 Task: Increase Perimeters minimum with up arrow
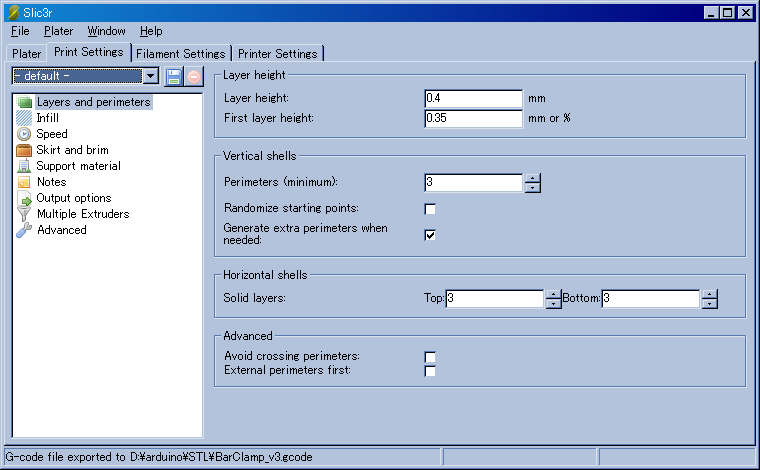[x=533, y=178]
